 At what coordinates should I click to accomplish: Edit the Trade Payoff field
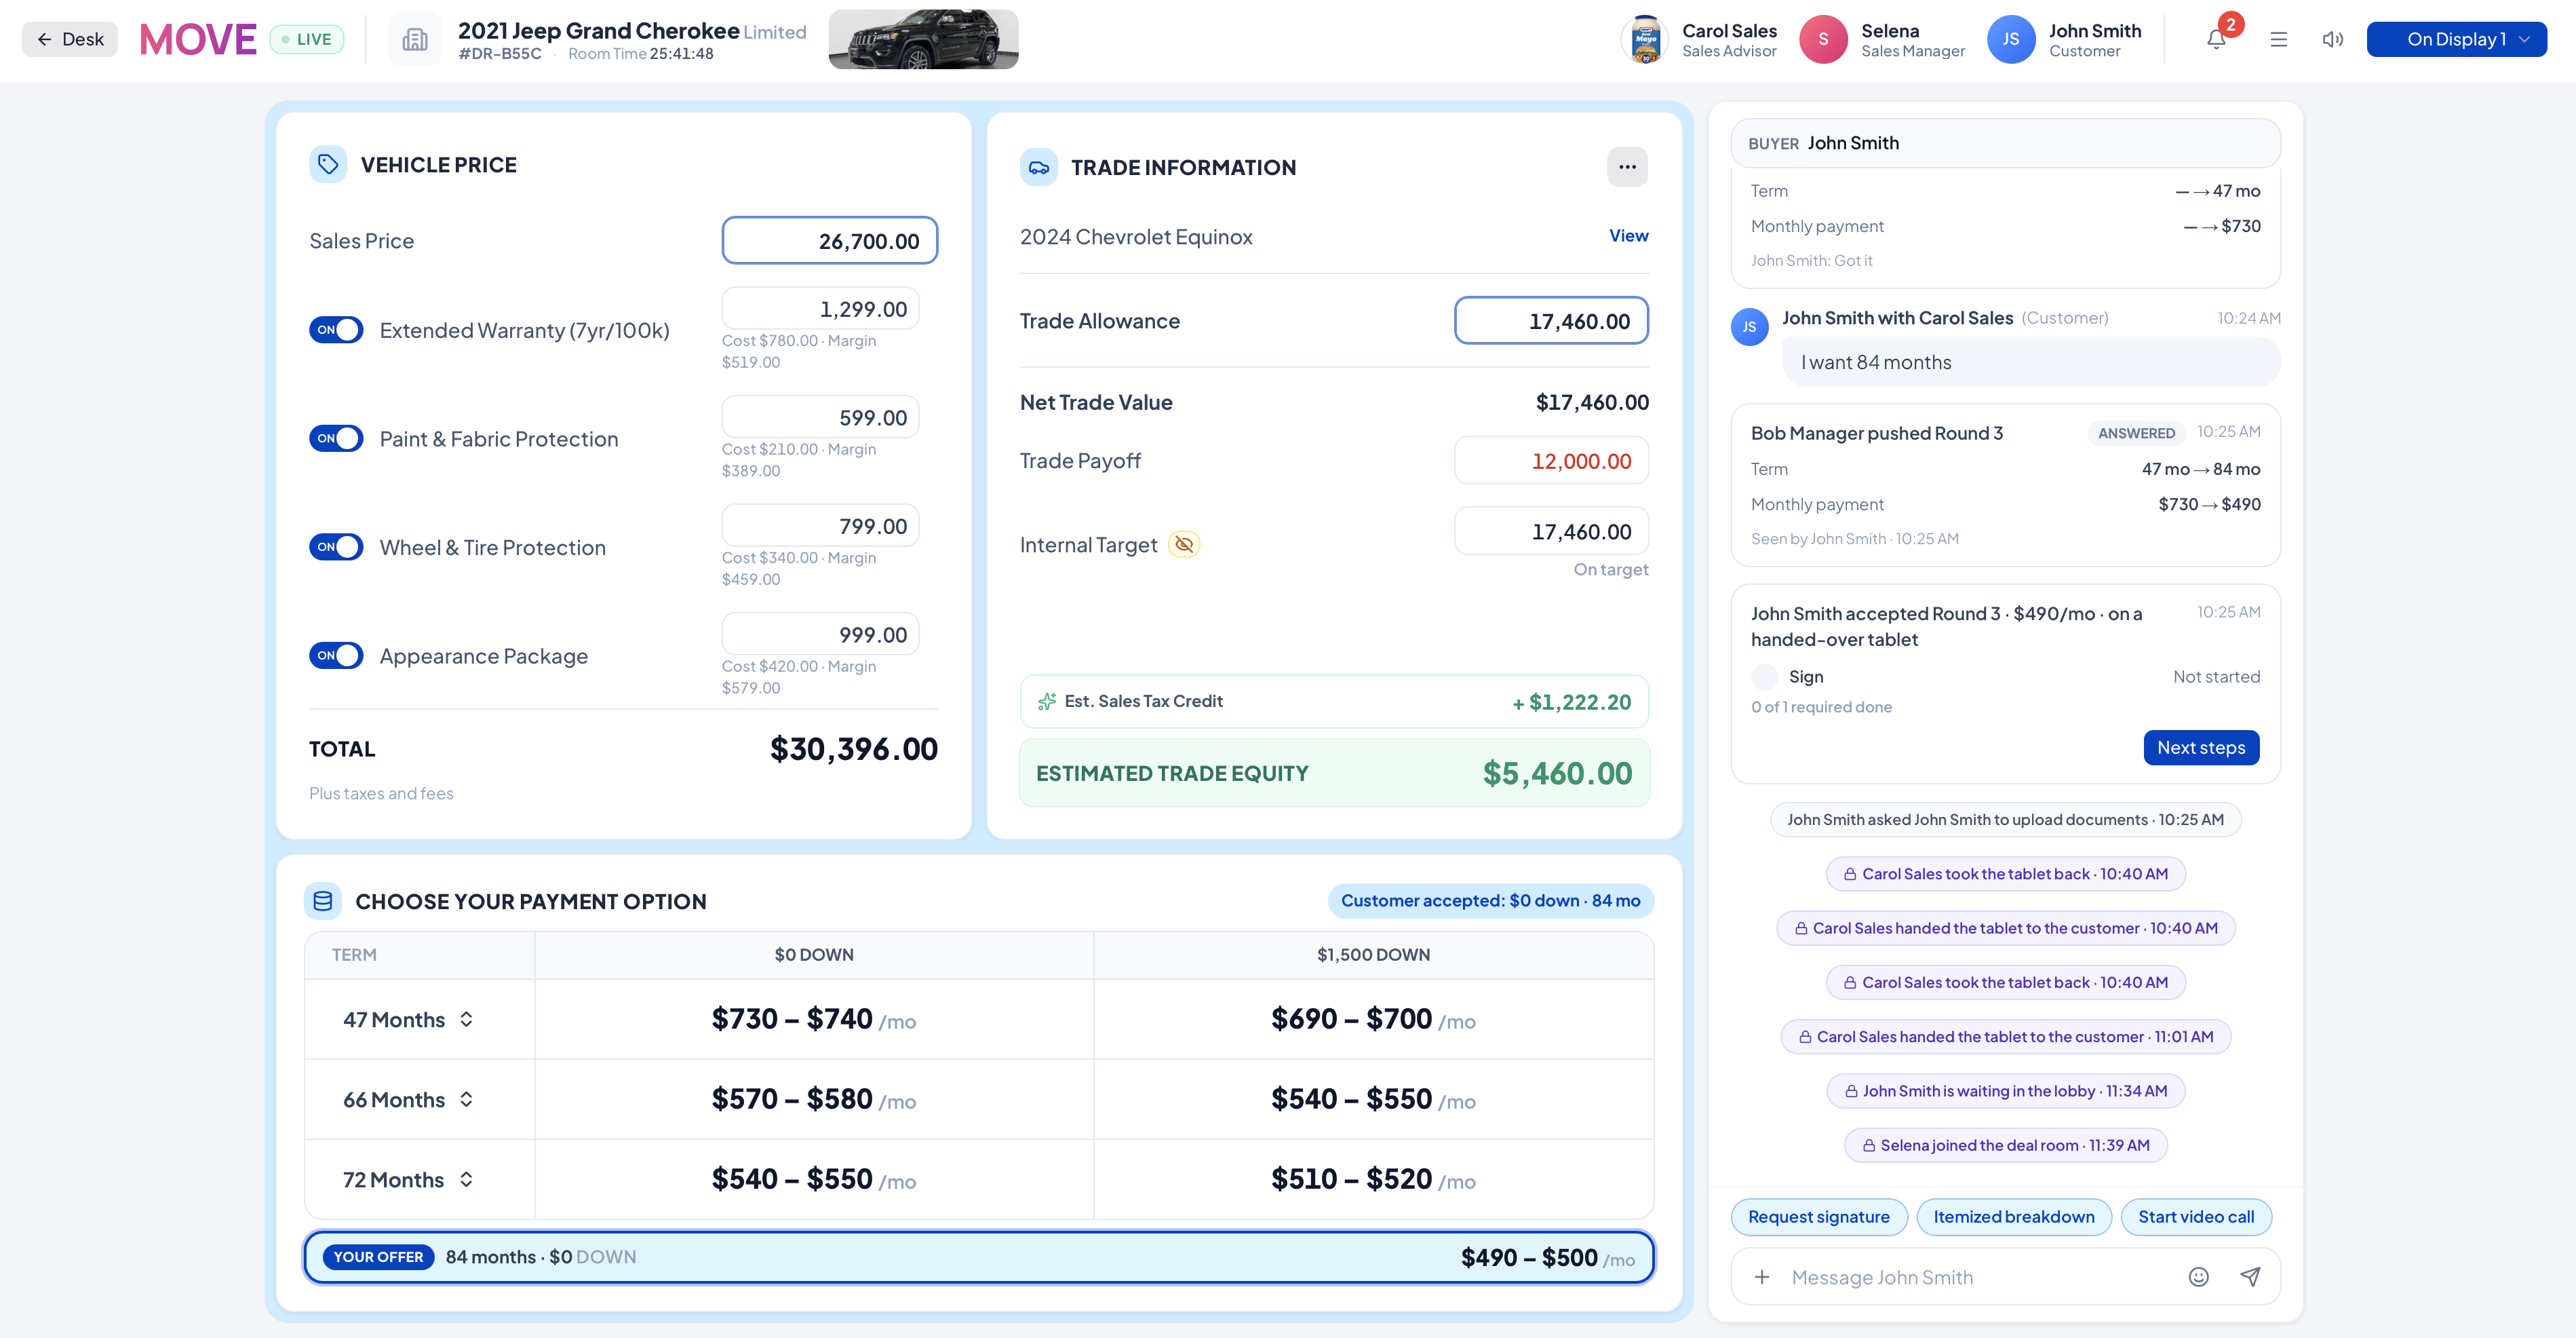tap(1551, 460)
